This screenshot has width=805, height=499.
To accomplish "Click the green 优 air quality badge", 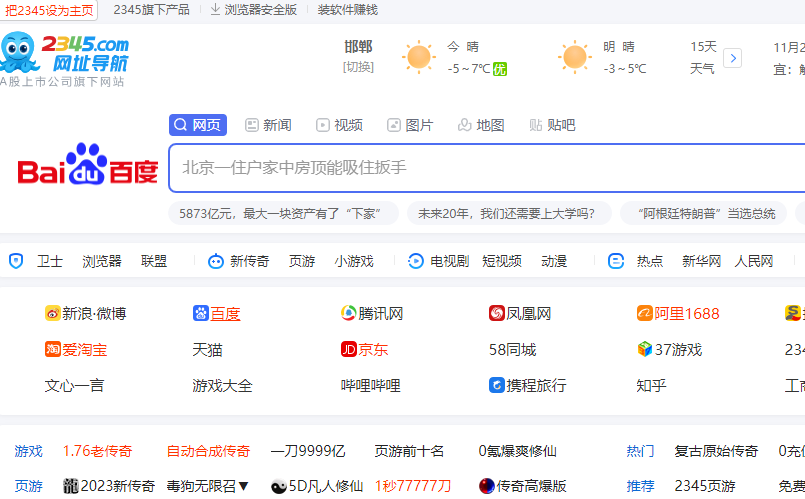I will pyautogui.click(x=500, y=69).
